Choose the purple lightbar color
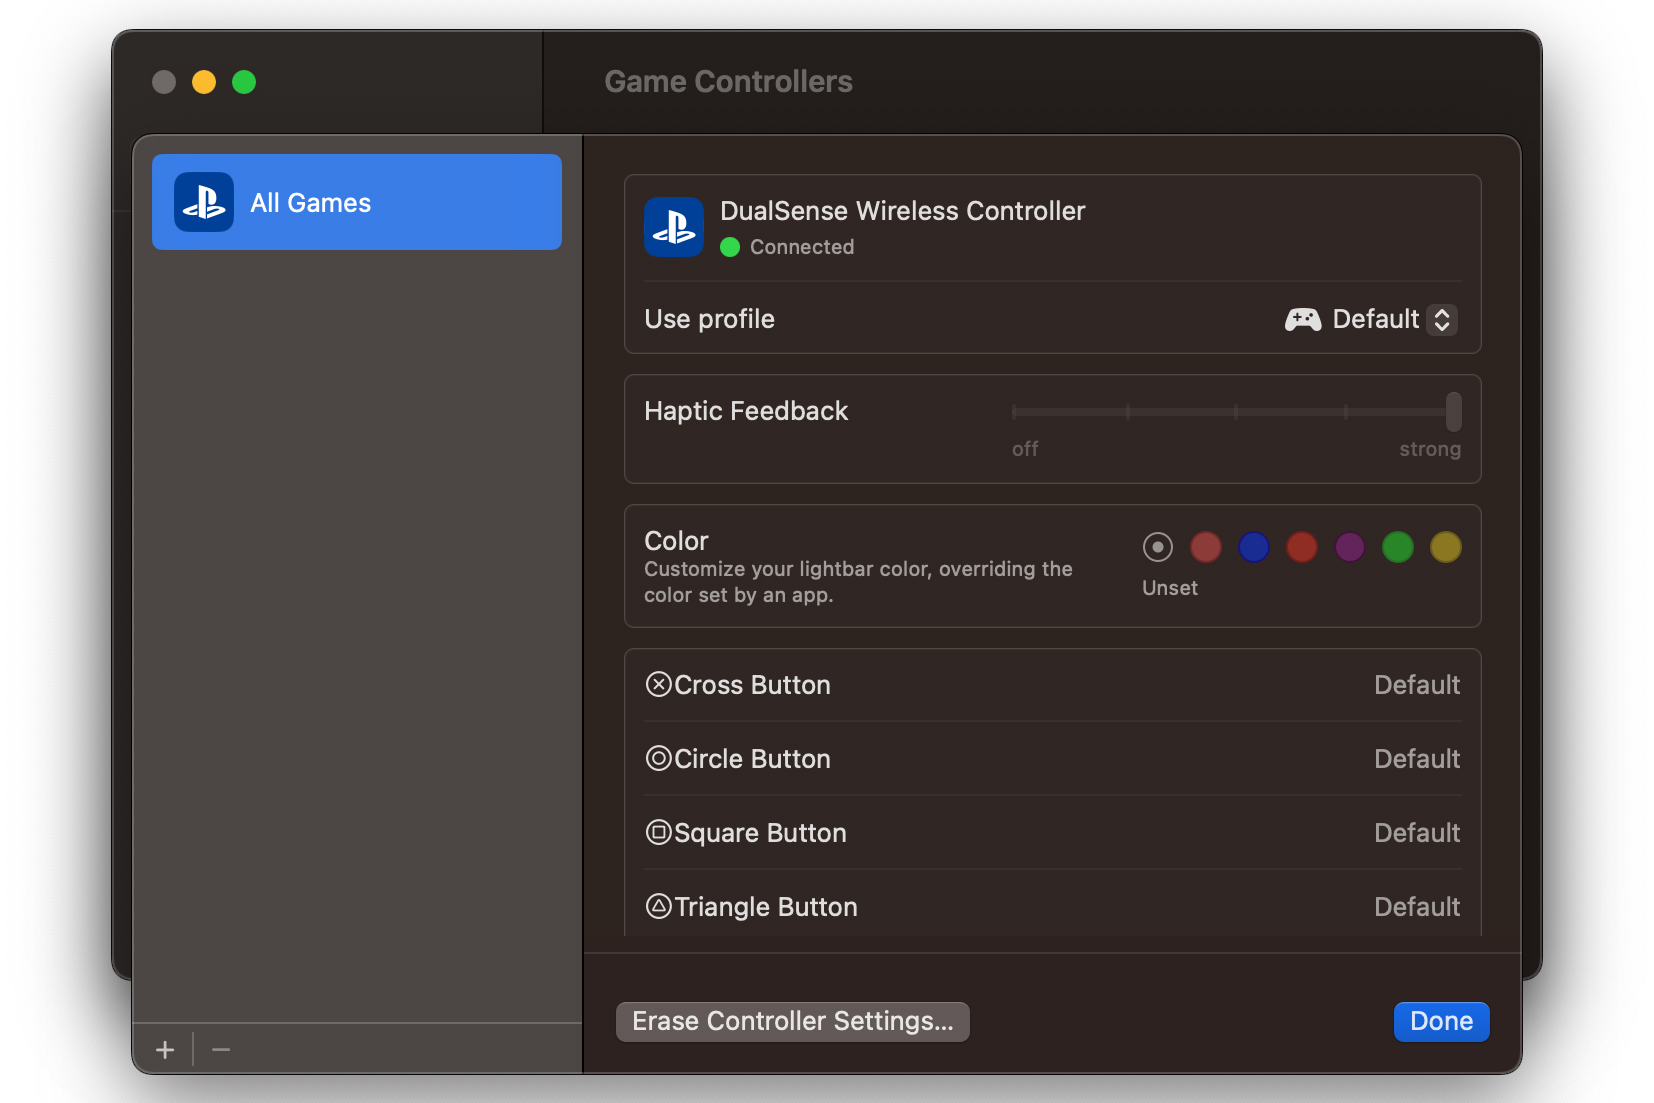Viewport: 1654px width, 1103px height. point(1349,547)
